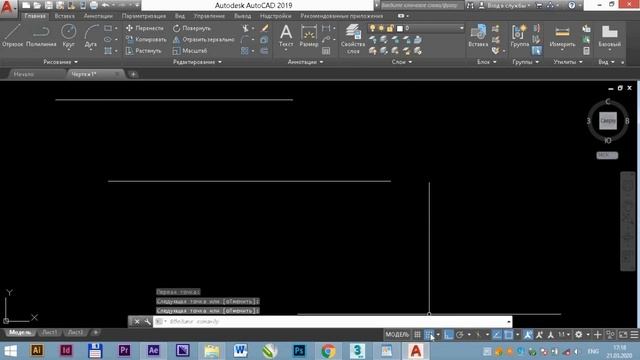The height and width of the screenshot is (360, 640).
Task: Click the hatch tool icon in Рисование
Action: click(108, 51)
